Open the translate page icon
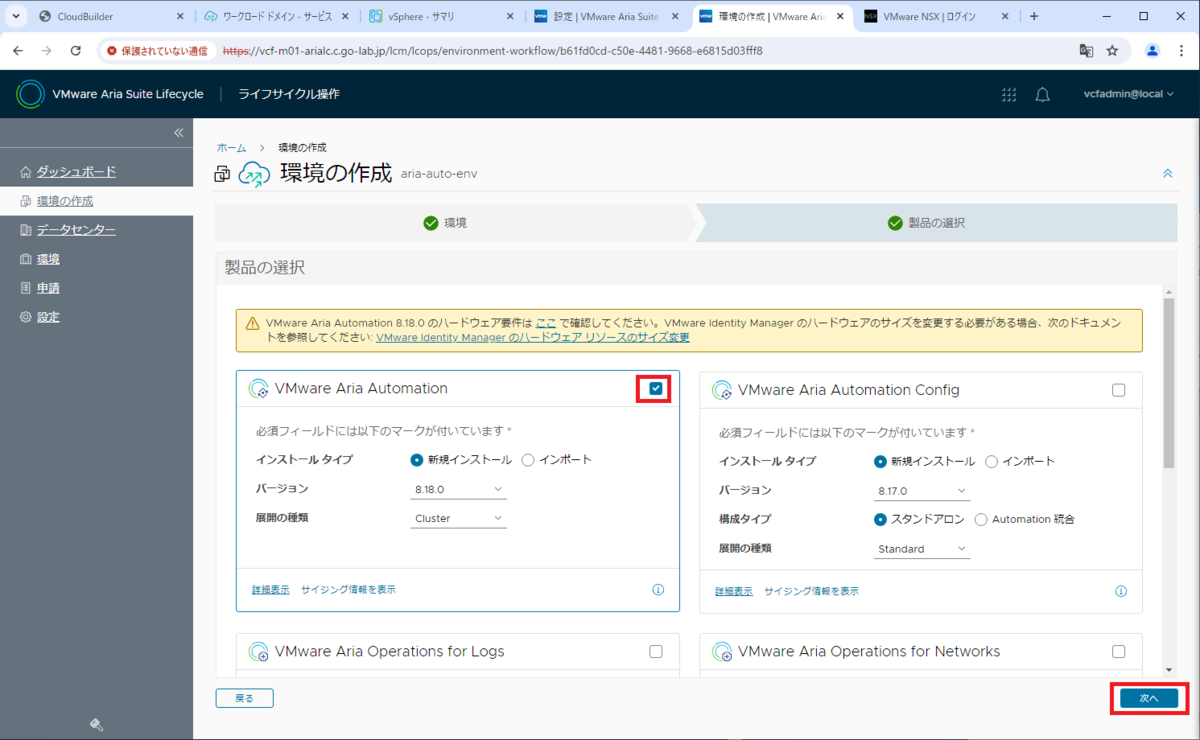This screenshot has width=1200, height=740. click(1085, 50)
